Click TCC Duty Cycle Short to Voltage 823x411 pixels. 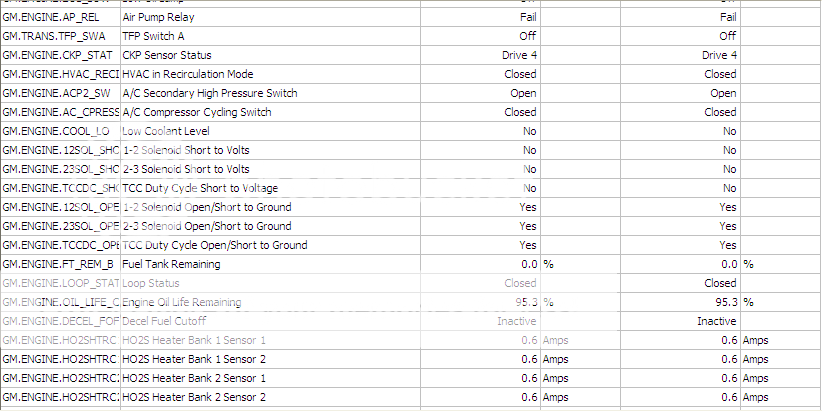click(199, 188)
